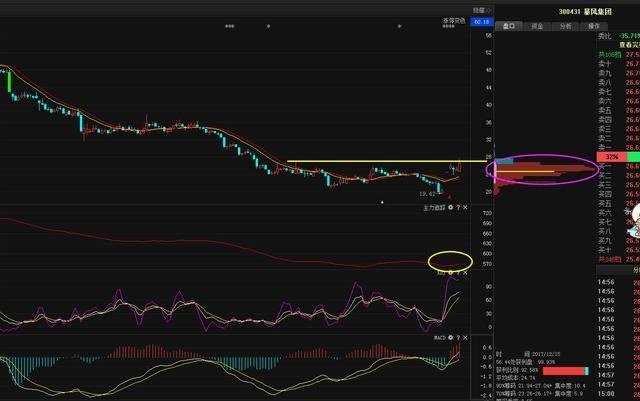Click the MACD help question mark
This screenshot has width=640, height=401.
point(458,338)
